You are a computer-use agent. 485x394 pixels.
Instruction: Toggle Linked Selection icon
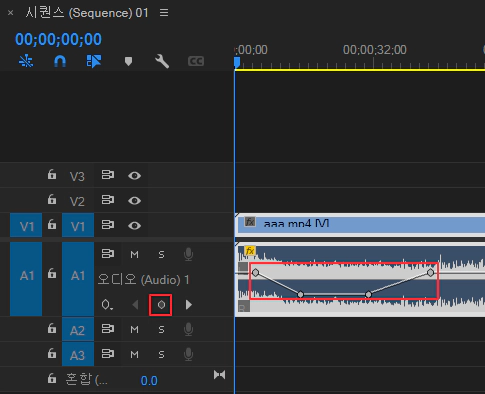(94, 61)
